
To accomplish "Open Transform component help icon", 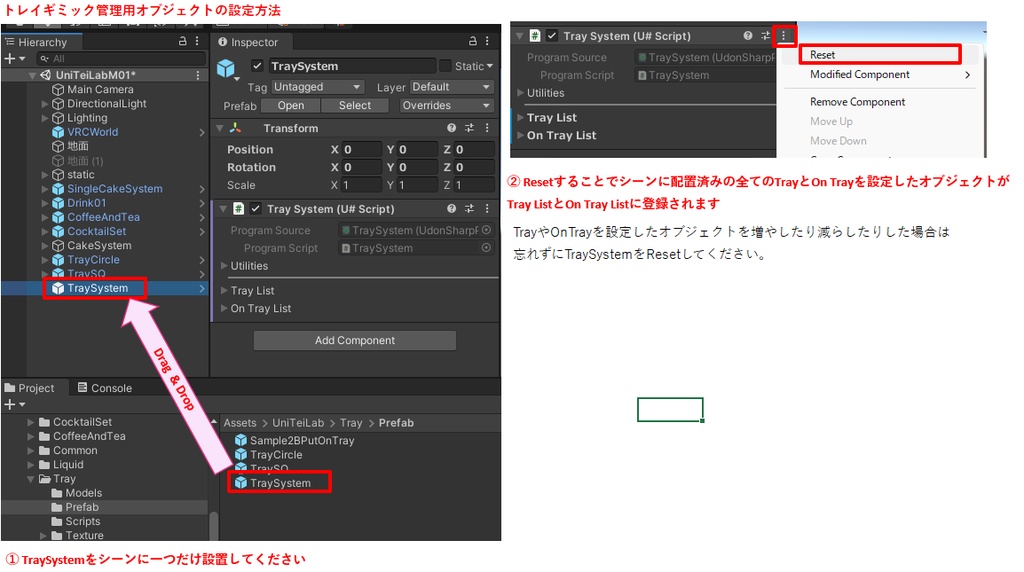I will click(451, 128).
